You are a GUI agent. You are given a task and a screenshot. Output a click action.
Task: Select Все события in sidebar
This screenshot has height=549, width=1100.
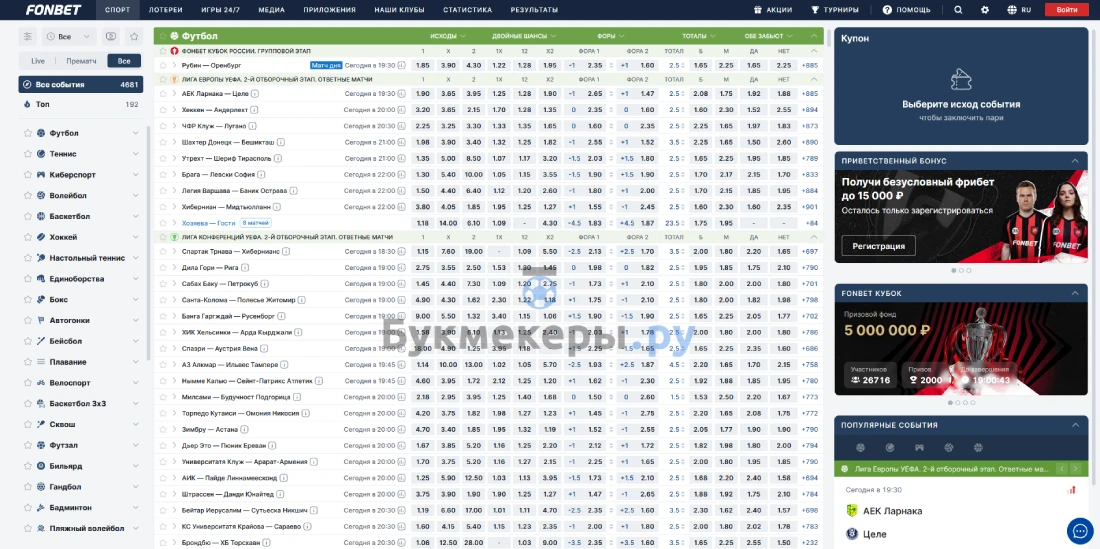tap(81, 84)
